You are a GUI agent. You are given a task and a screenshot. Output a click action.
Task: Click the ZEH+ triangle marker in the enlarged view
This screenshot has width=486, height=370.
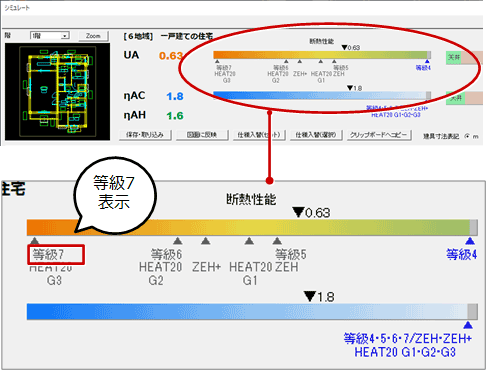pyautogui.click(x=206, y=241)
